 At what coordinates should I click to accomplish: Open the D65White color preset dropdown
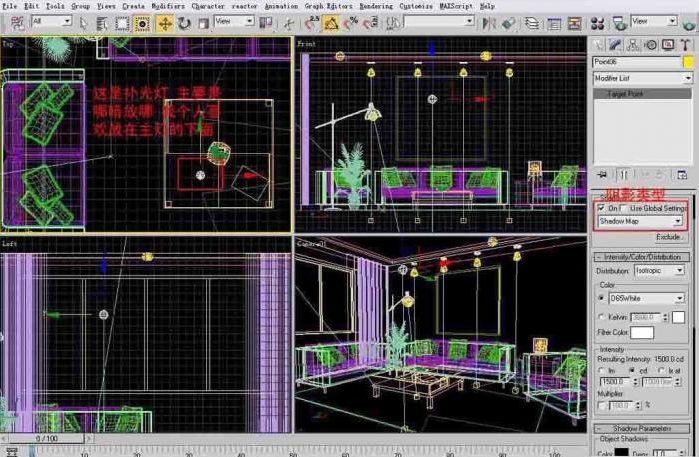click(x=646, y=298)
